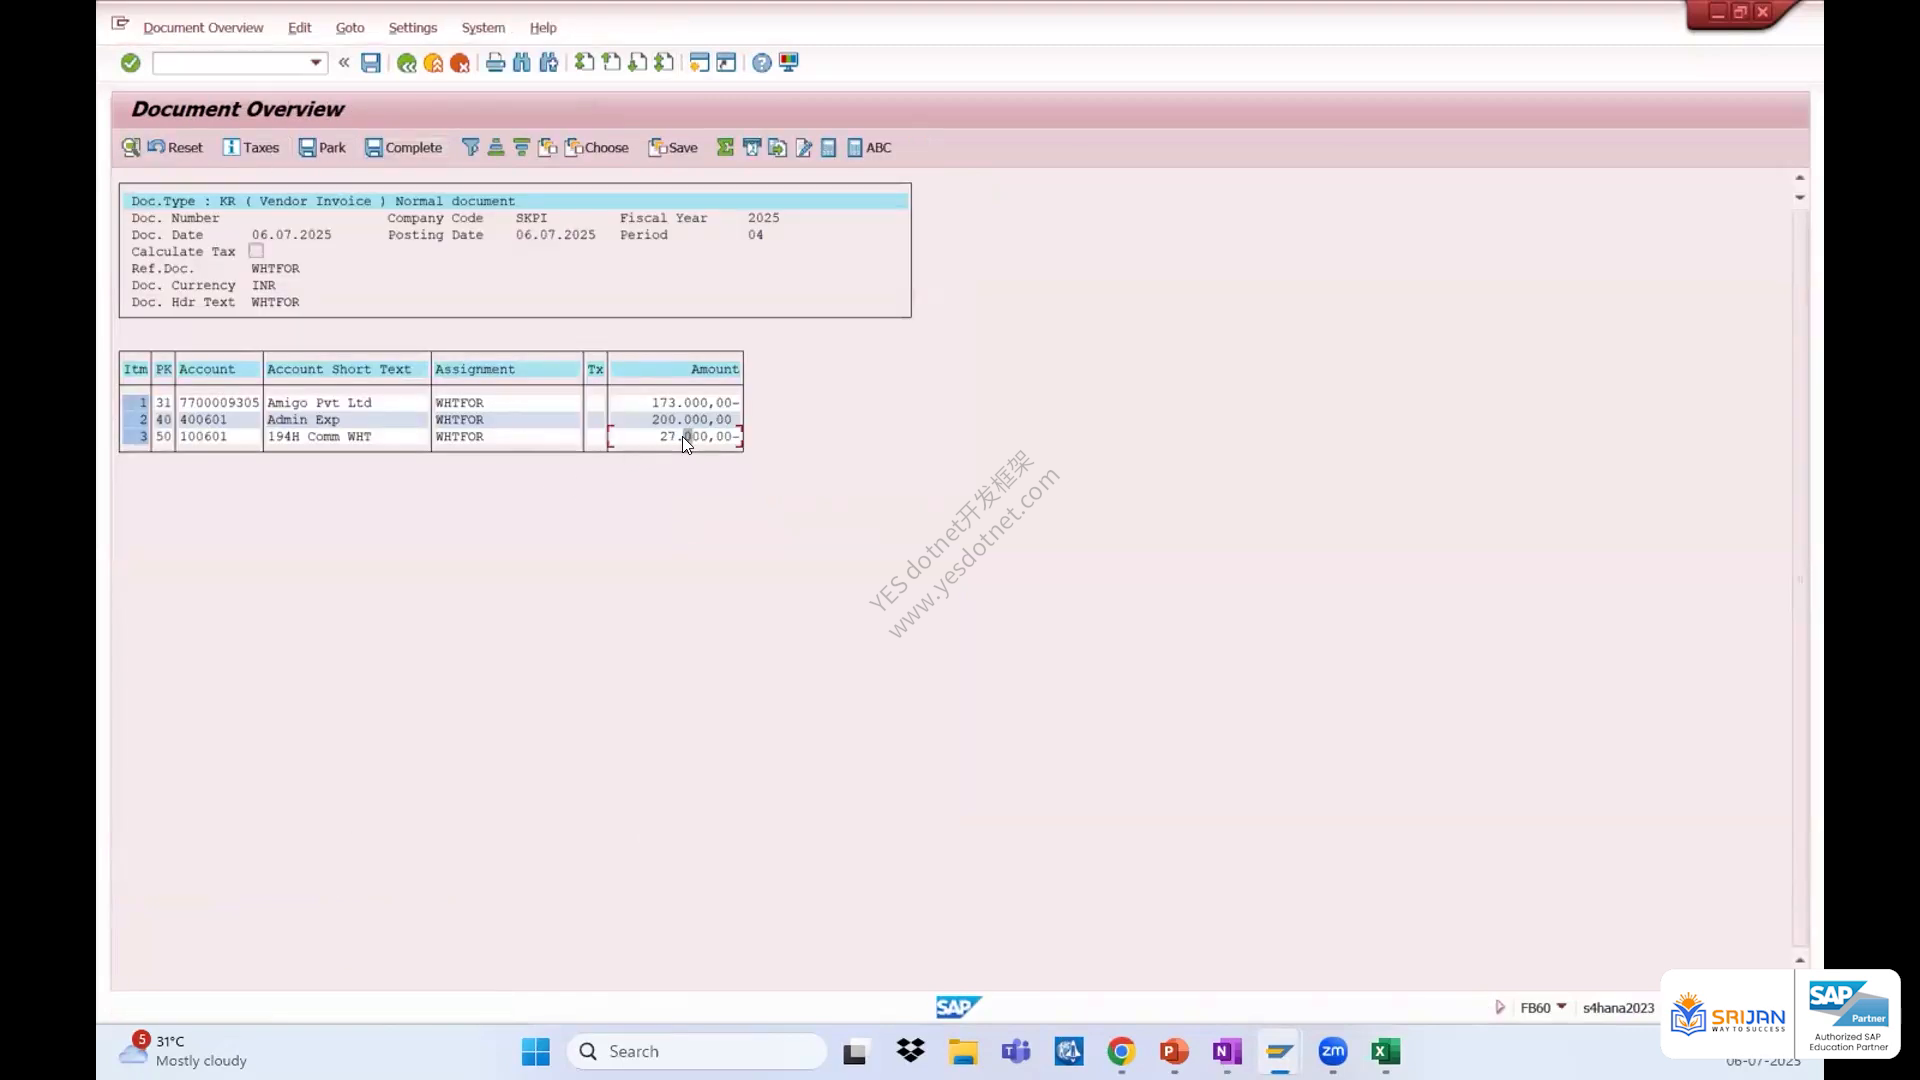The width and height of the screenshot is (1920, 1080).
Task: Toggle the Calculate Tax checkbox
Action: coord(256,251)
